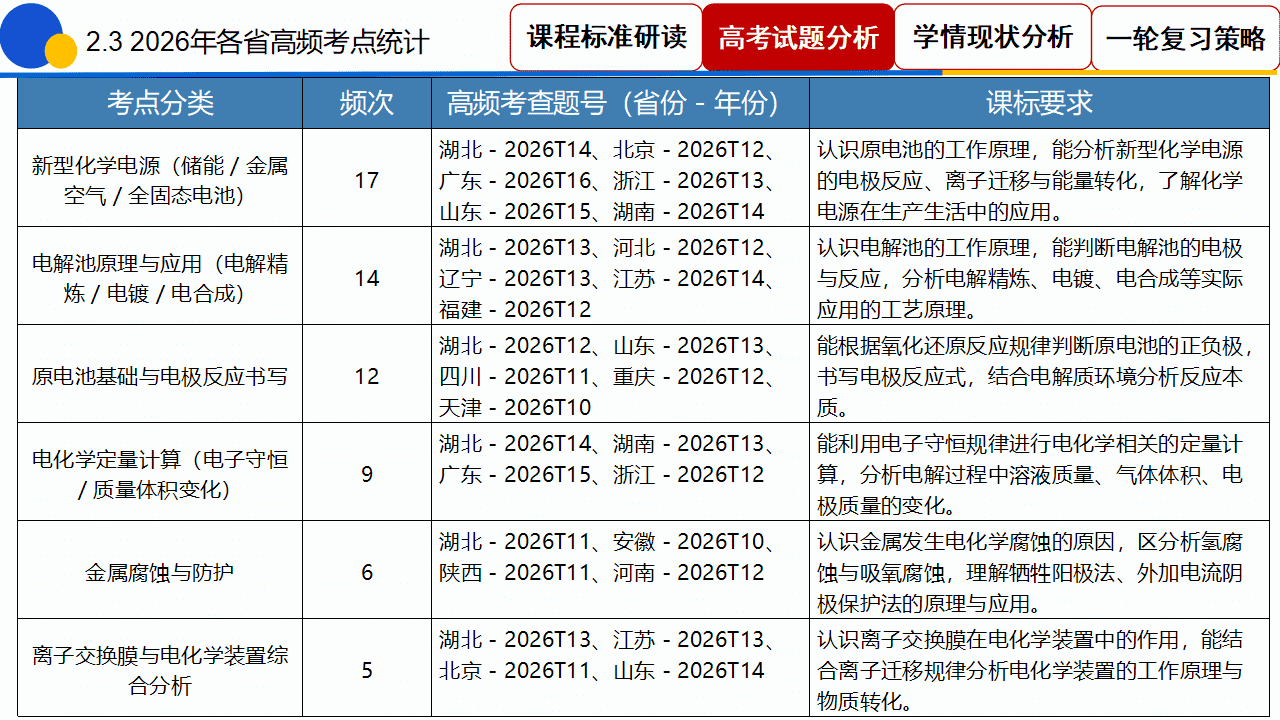Switch to the 学情现状分析 tab
Image resolution: width=1280 pixels, height=720 pixels.
pyautogui.click(x=992, y=38)
